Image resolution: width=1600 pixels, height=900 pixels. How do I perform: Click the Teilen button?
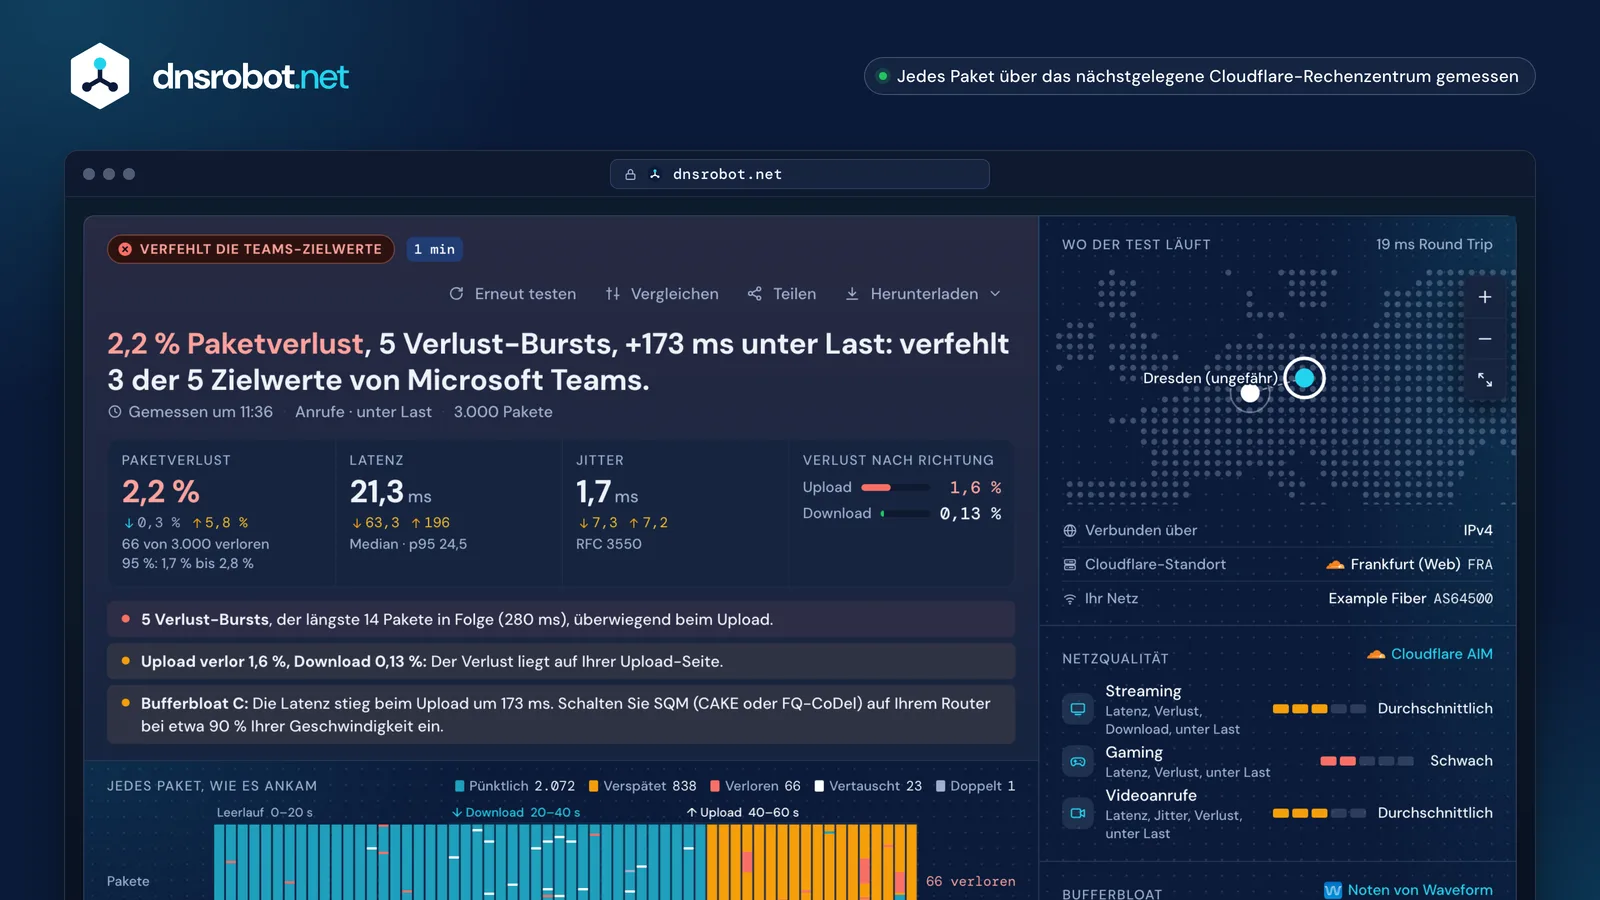[x=782, y=294]
